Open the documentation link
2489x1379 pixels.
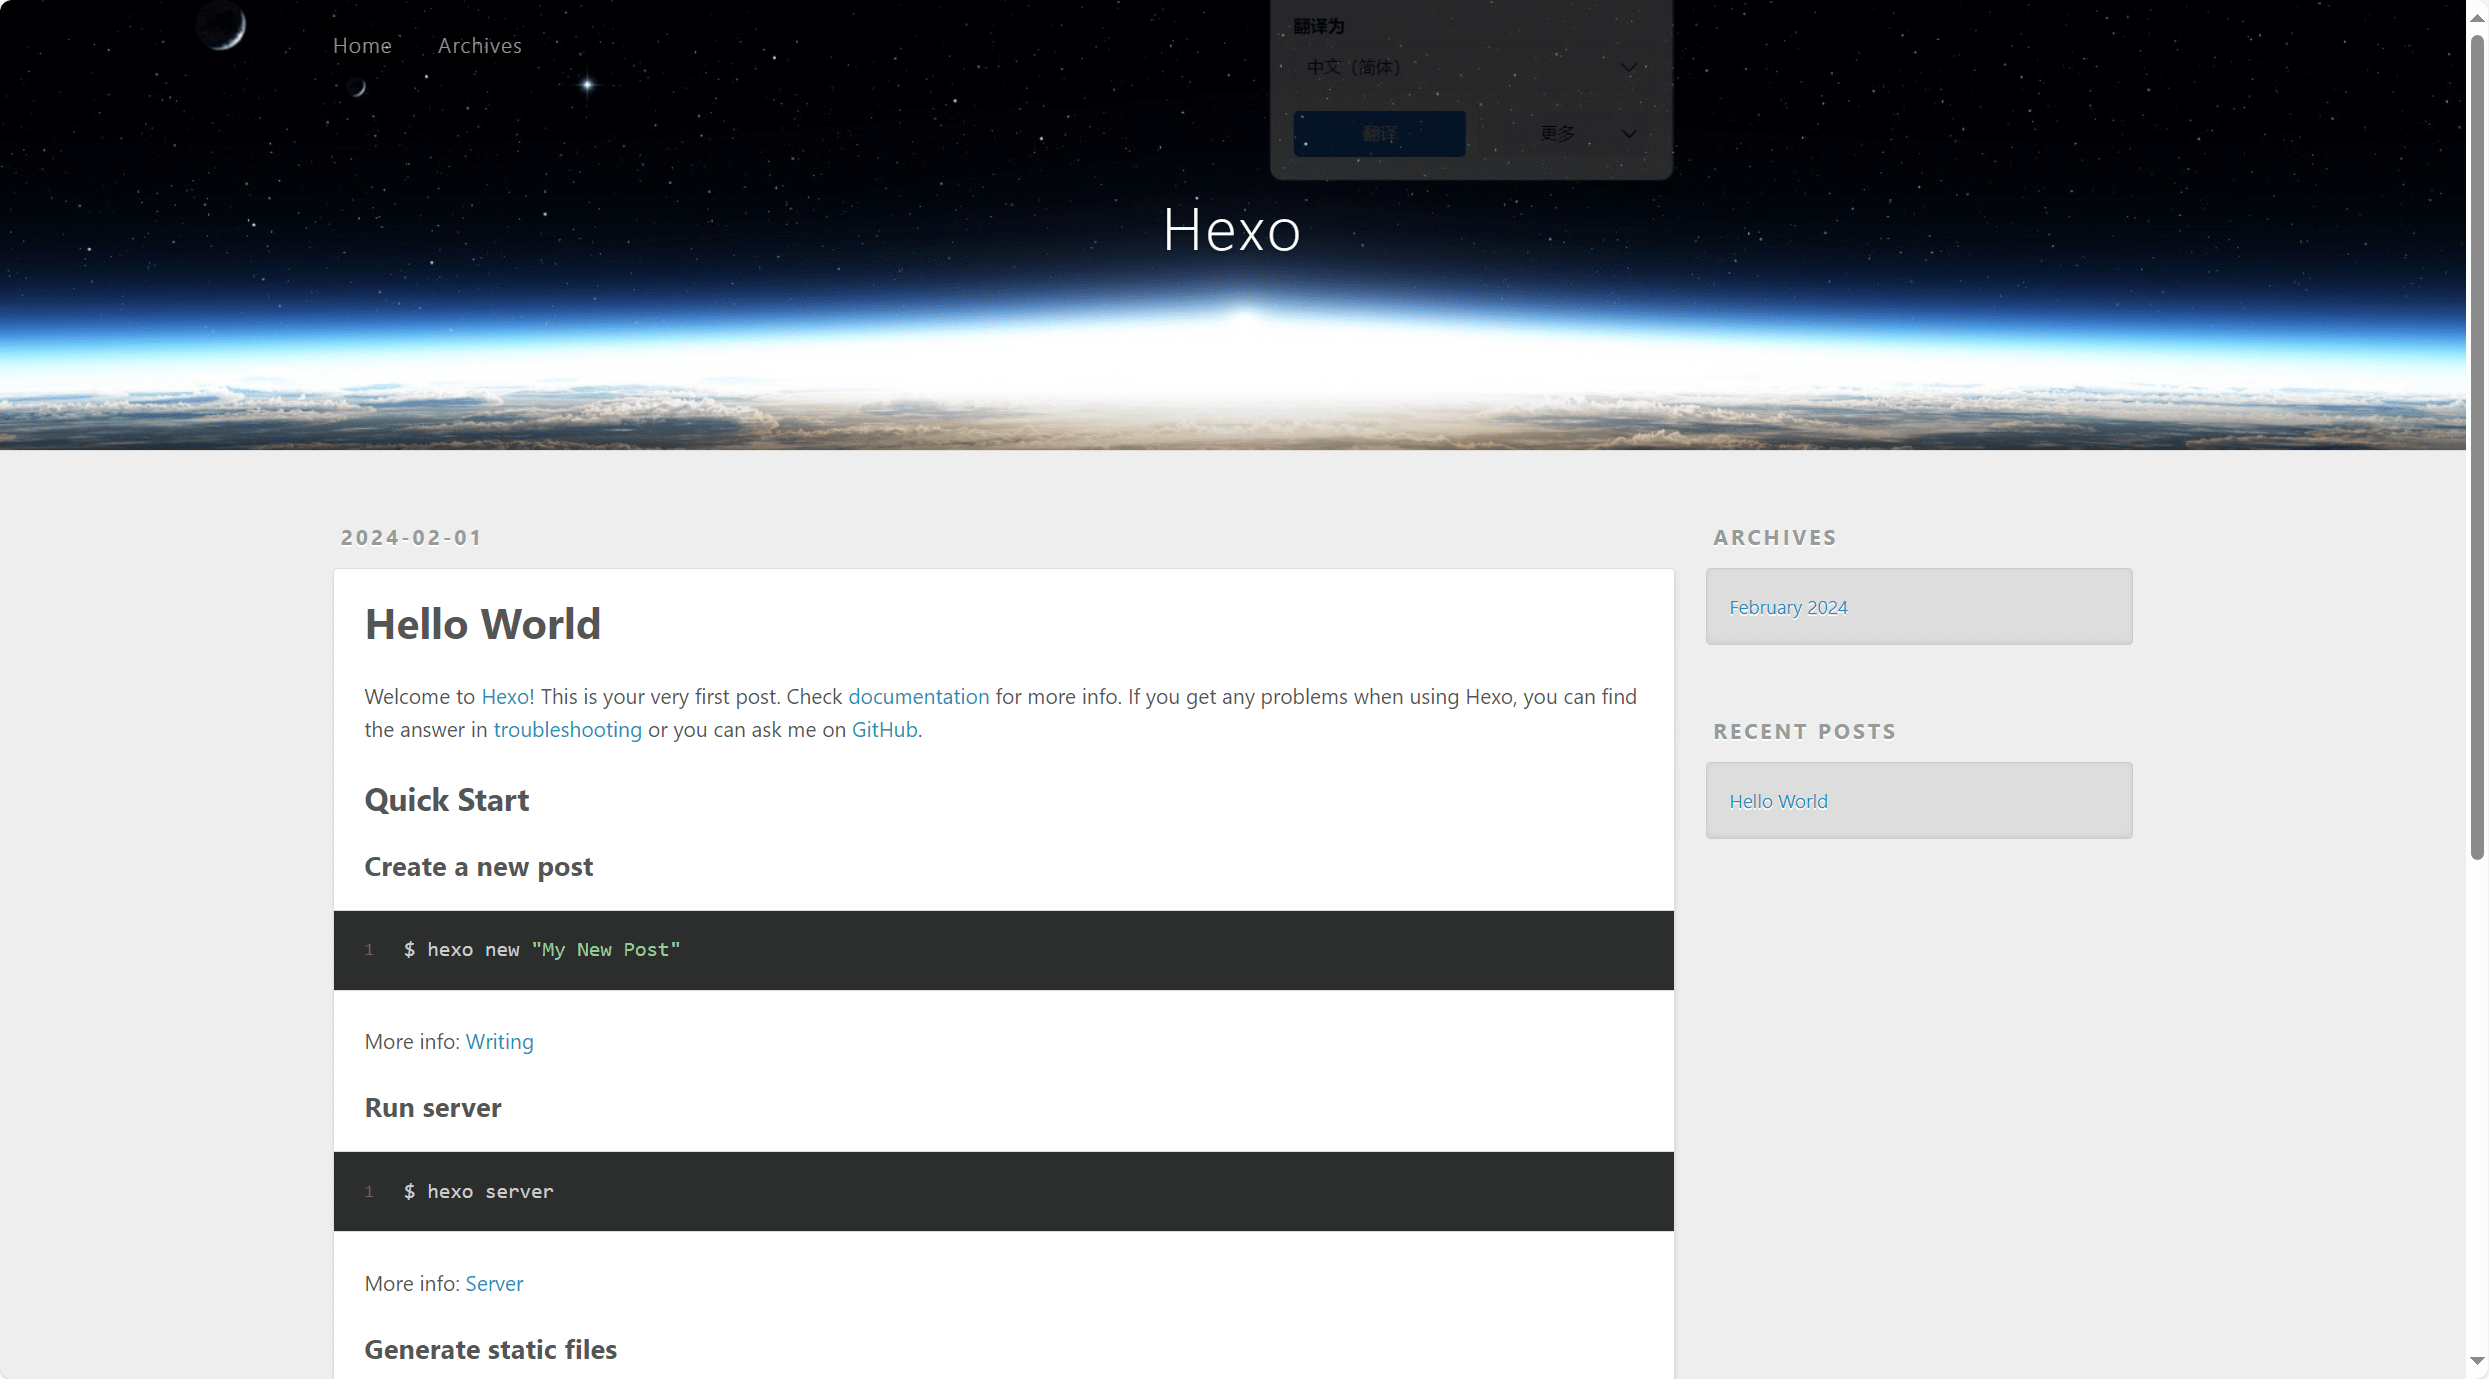(x=918, y=696)
